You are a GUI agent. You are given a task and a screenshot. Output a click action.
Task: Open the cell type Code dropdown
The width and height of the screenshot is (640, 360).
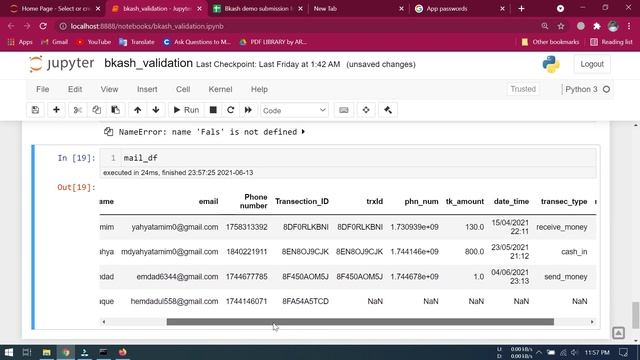pos(294,110)
